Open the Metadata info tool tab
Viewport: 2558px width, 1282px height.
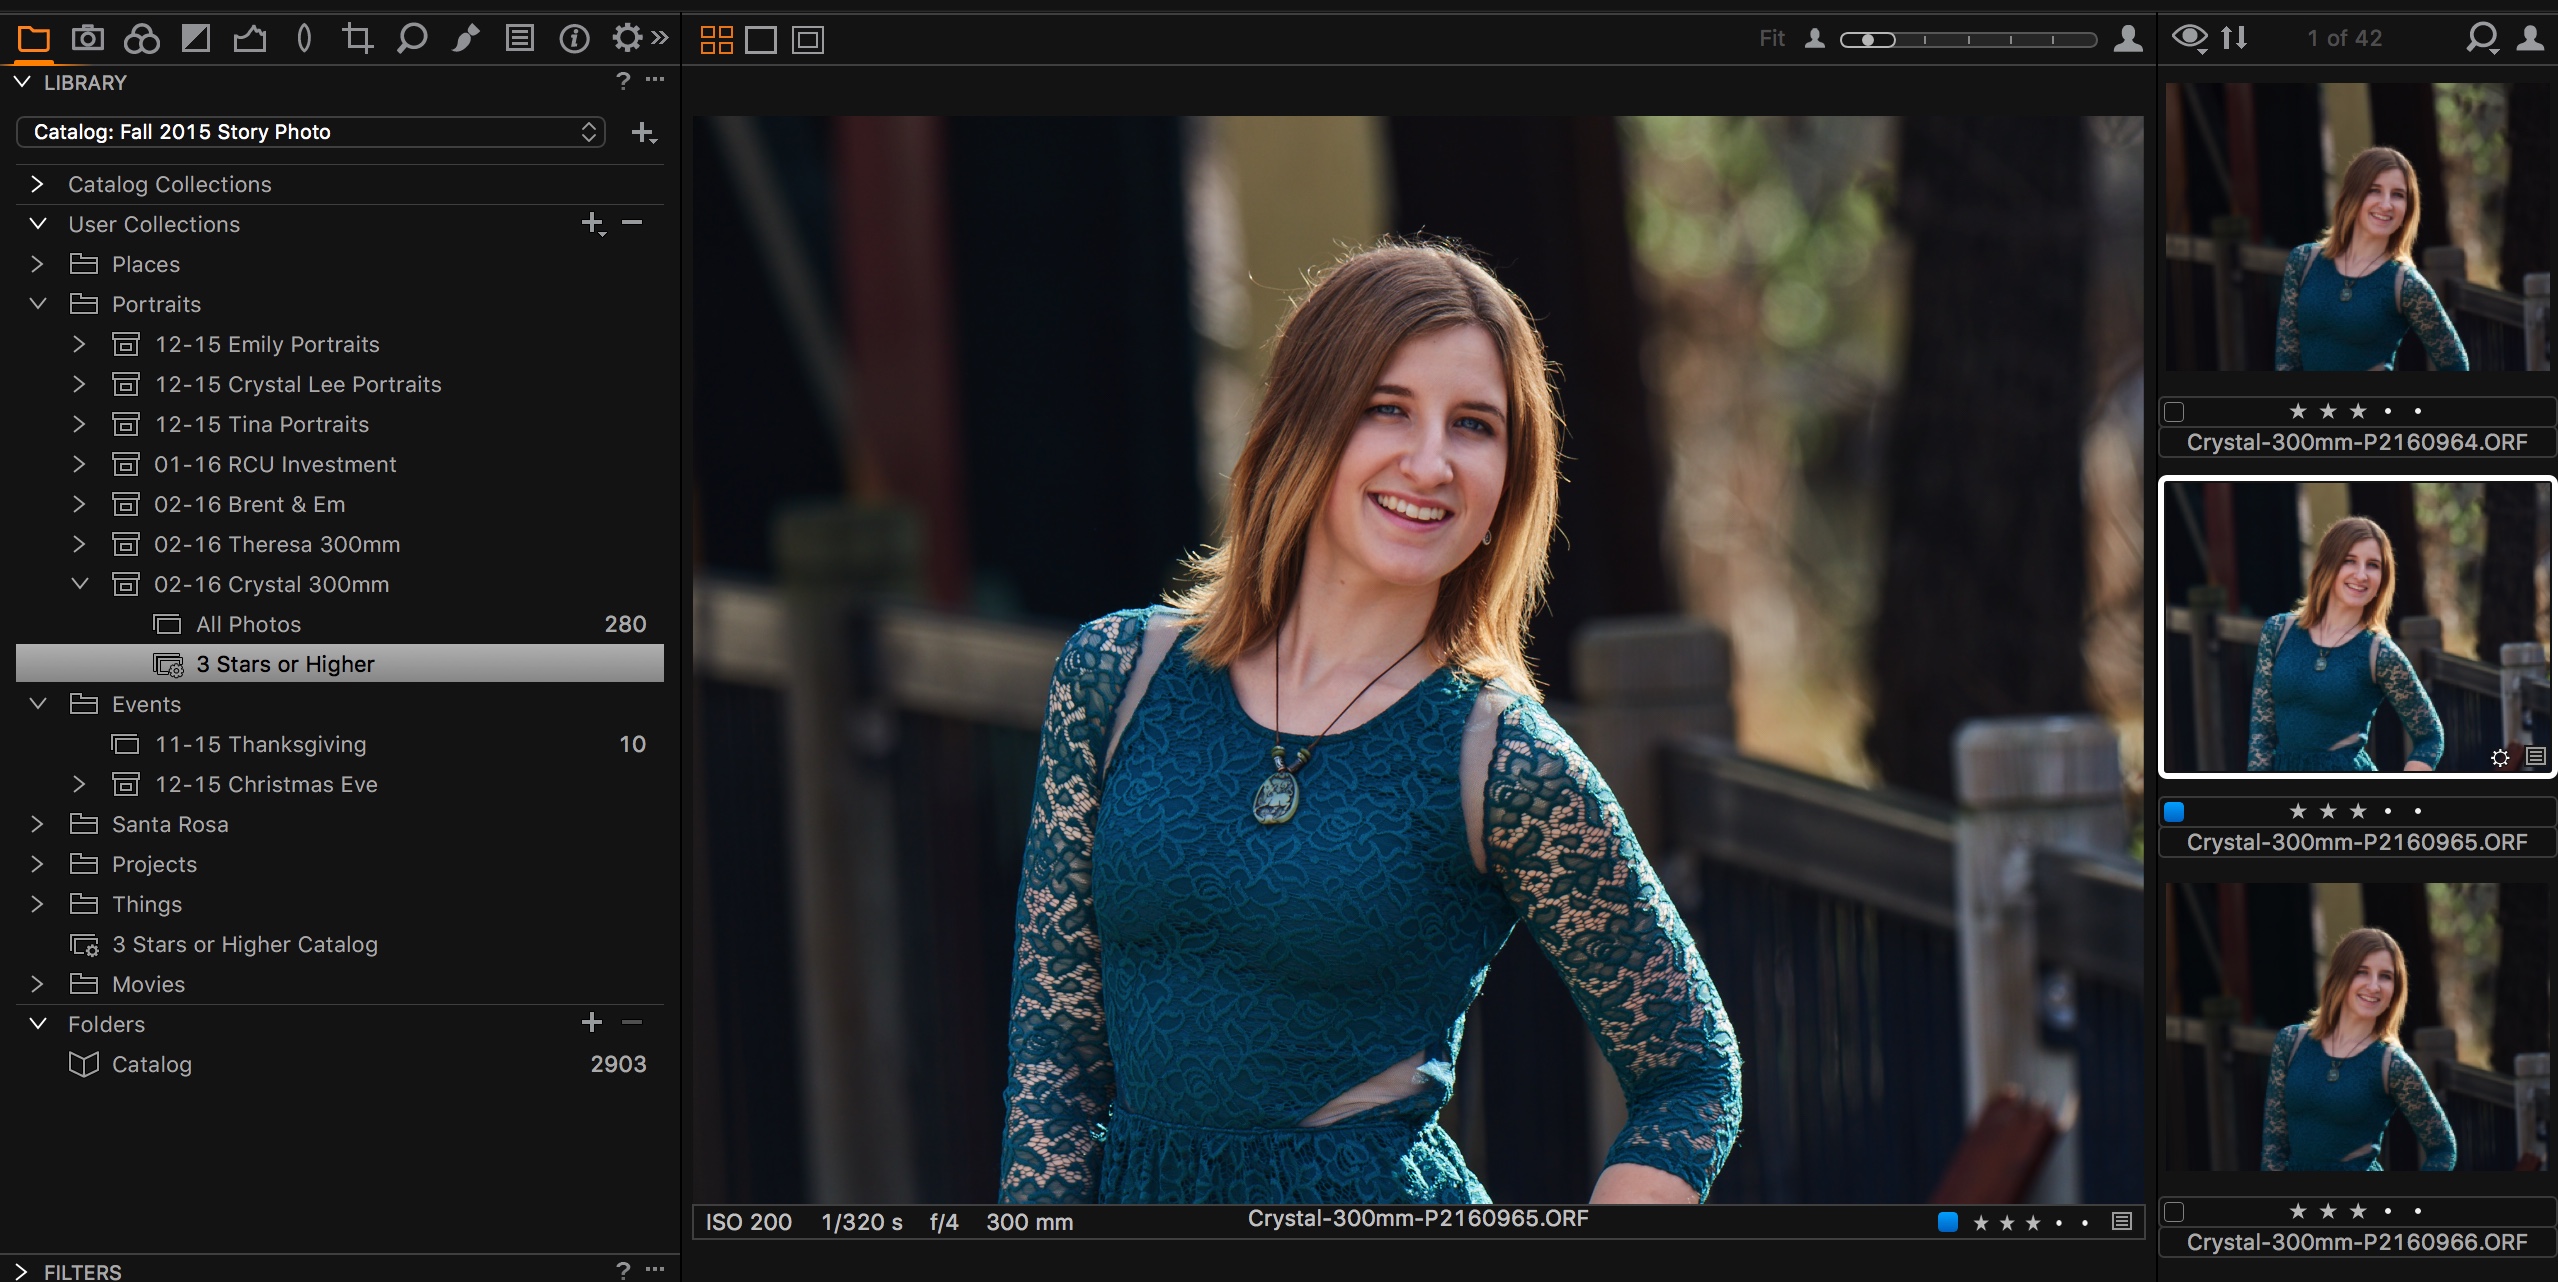(574, 39)
